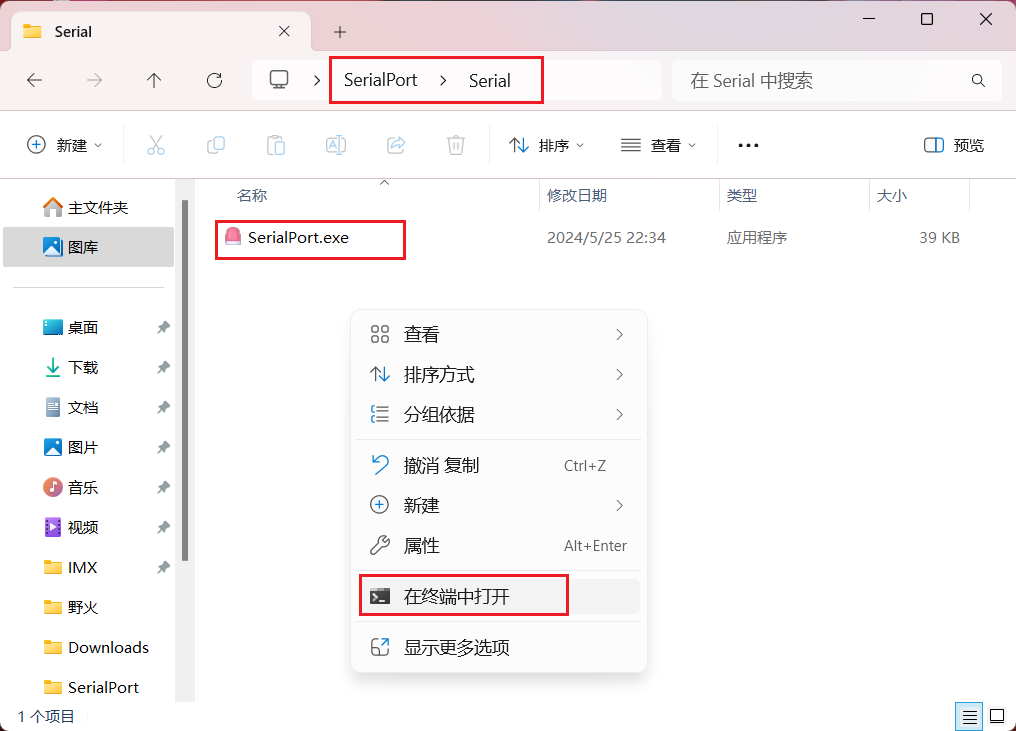Select 属性 from the context menu
This screenshot has height=731, width=1016.
point(425,545)
